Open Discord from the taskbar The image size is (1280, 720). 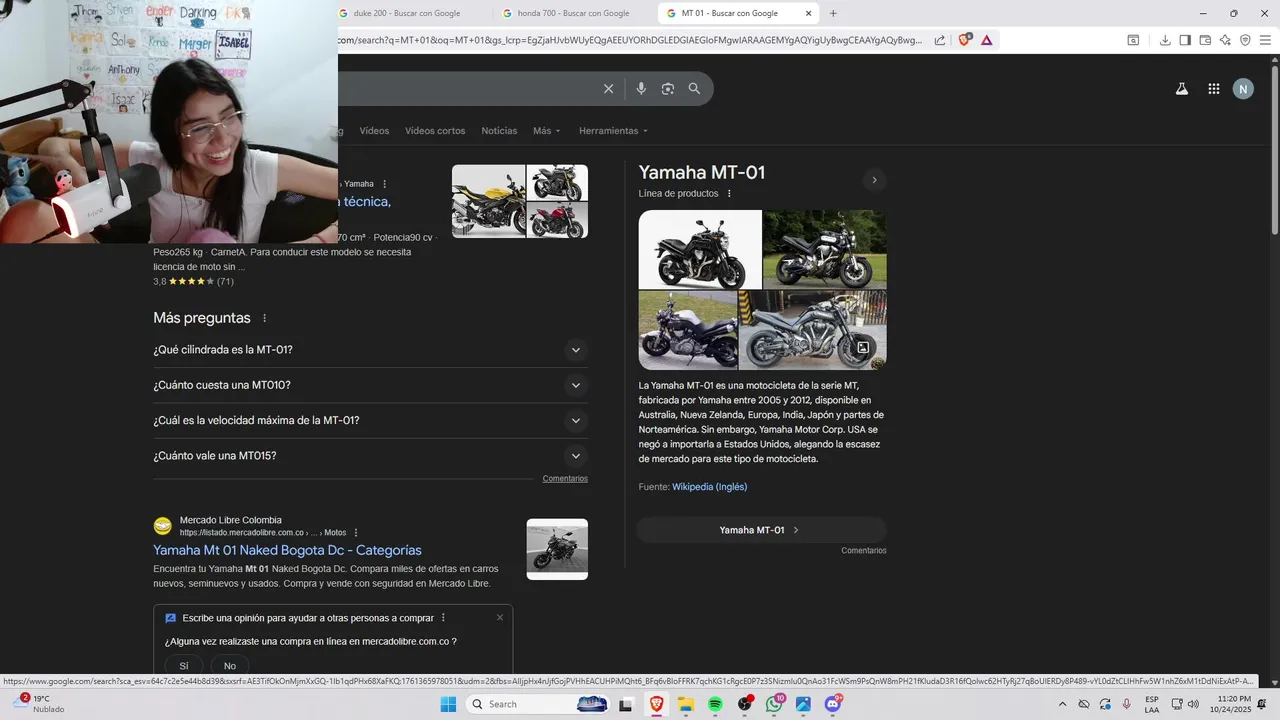point(832,704)
